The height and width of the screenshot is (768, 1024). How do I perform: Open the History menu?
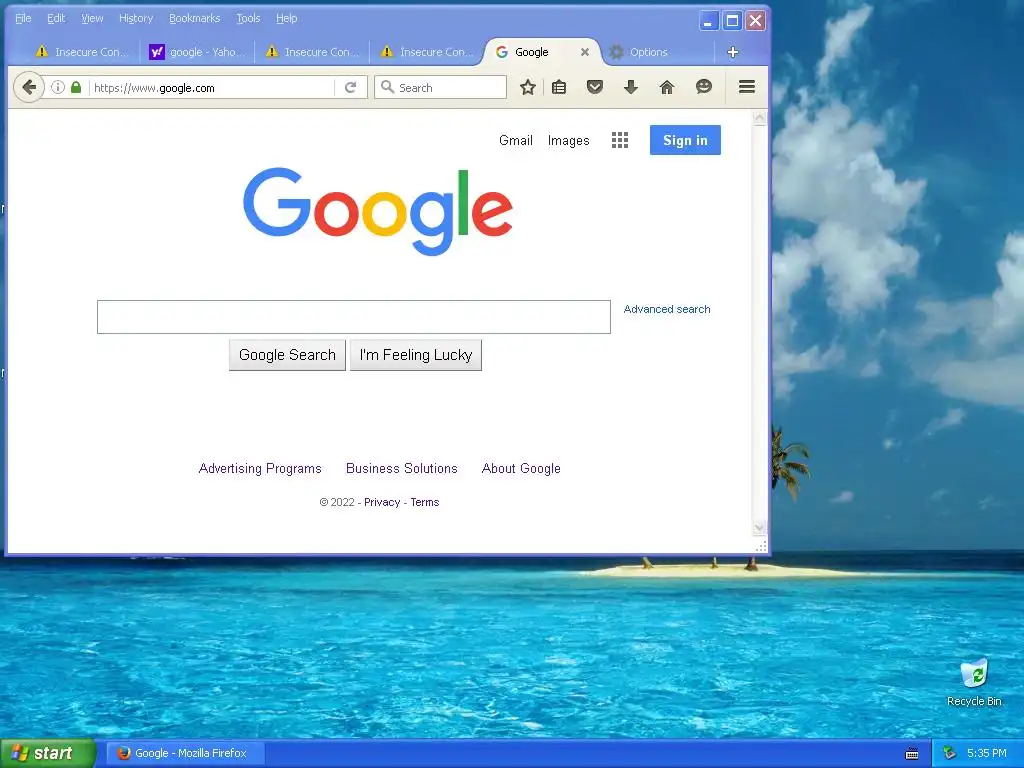click(136, 18)
